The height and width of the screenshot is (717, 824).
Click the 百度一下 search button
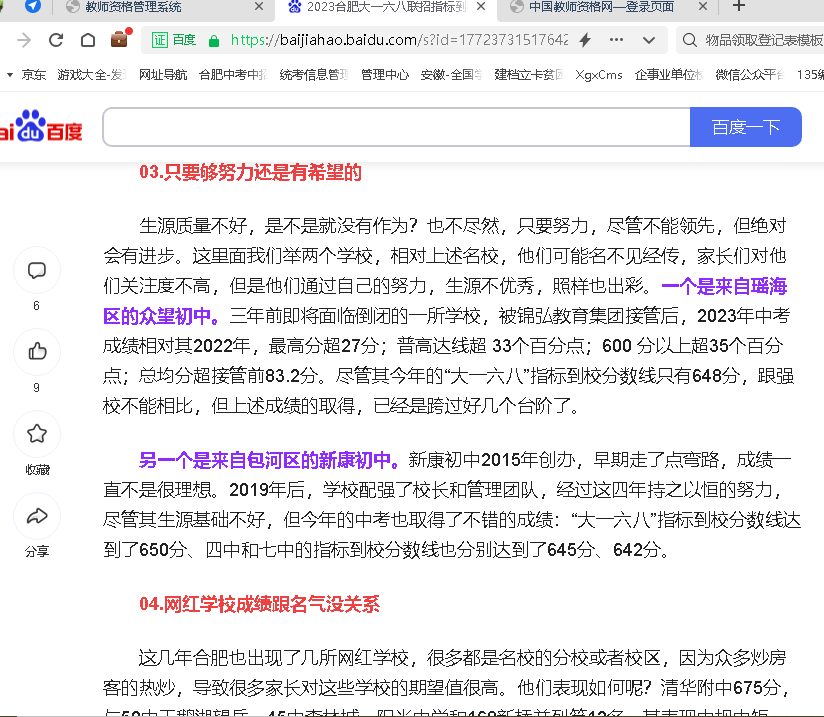pyautogui.click(x=745, y=127)
